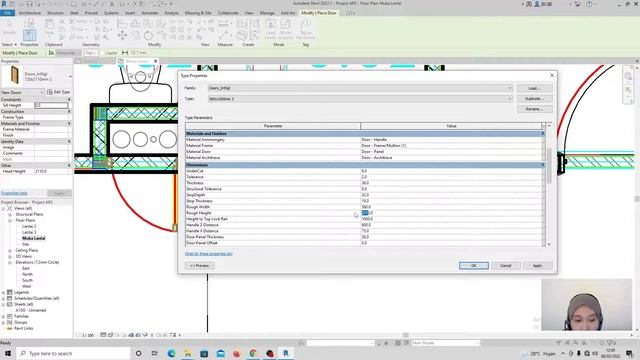The width and height of the screenshot is (640, 360).
Task: Collapse the Views (all) tree node
Action: pyautogui.click(x=4, y=208)
